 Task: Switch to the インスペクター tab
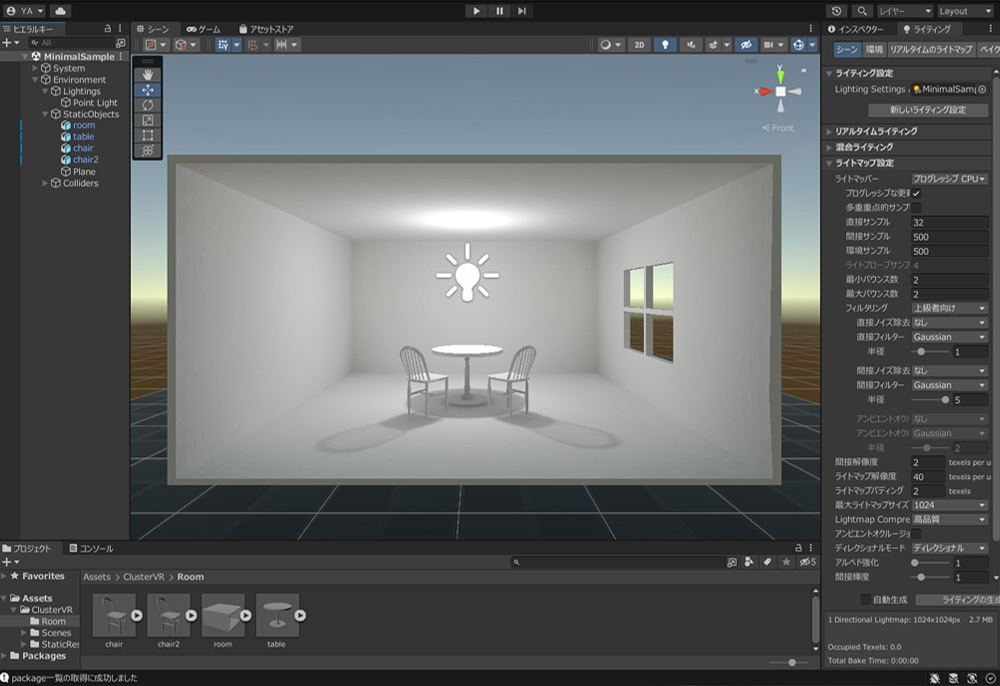click(x=859, y=30)
